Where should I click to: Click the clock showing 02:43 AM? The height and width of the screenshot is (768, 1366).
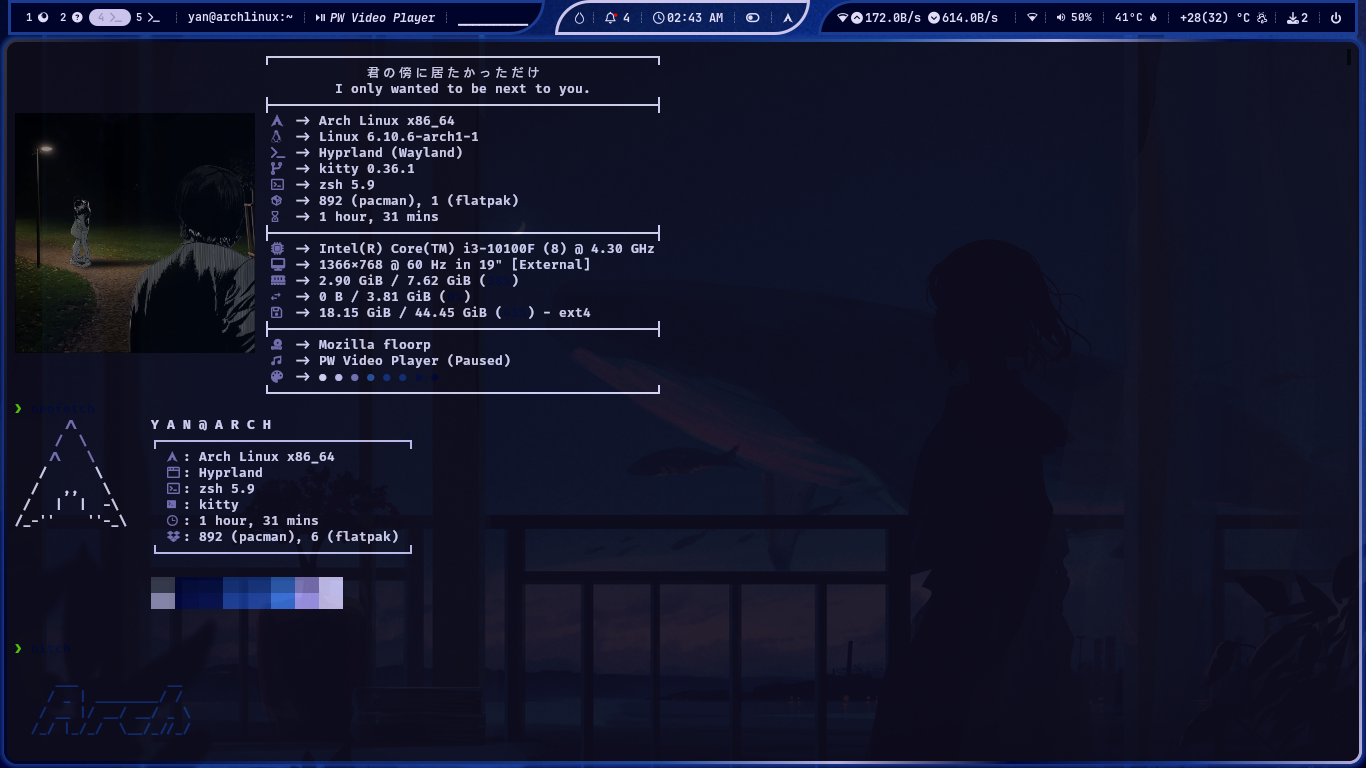coord(690,17)
